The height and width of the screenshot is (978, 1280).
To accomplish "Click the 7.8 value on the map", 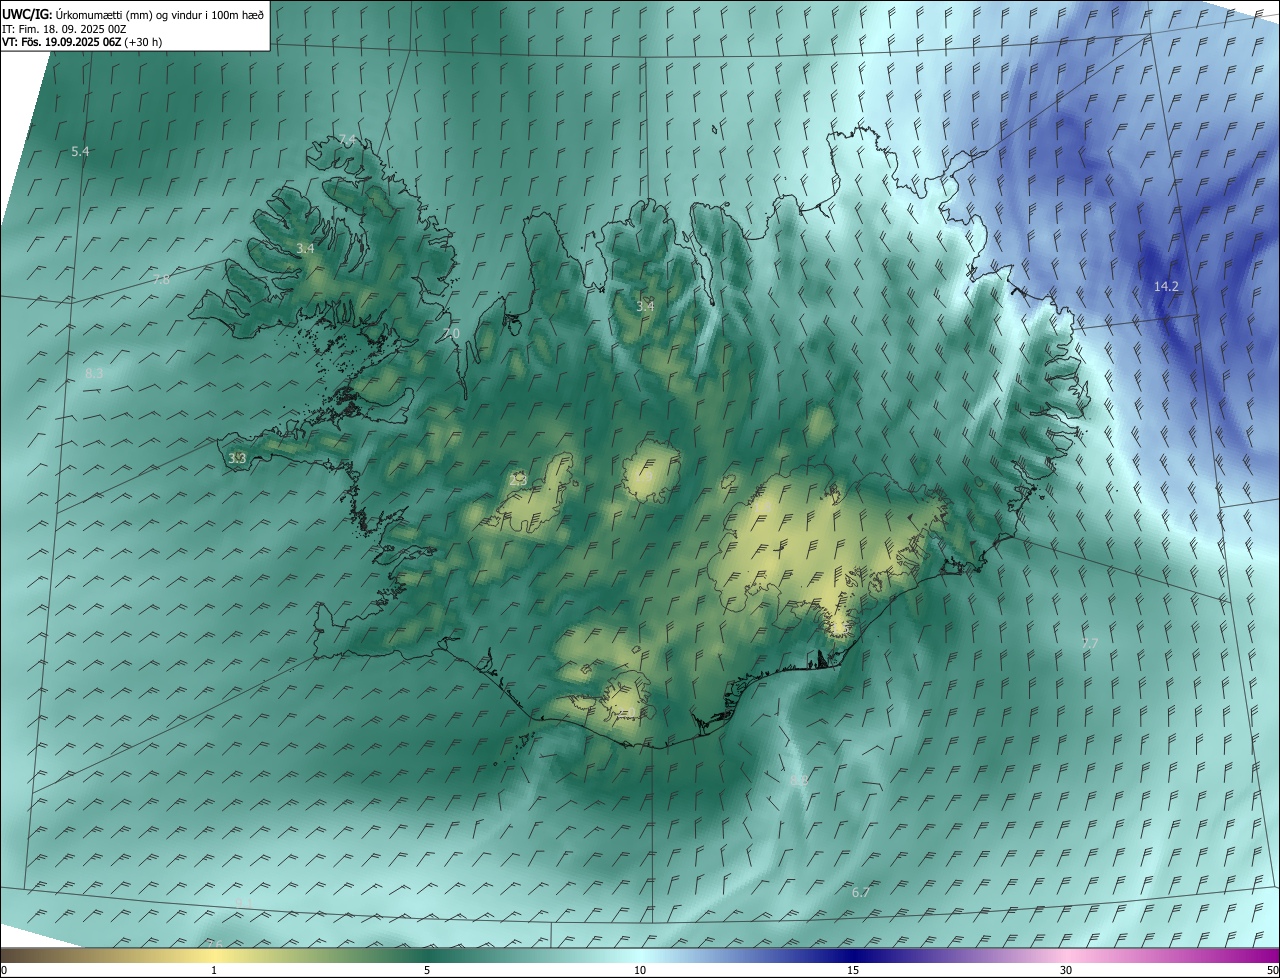I will pos(161,280).
